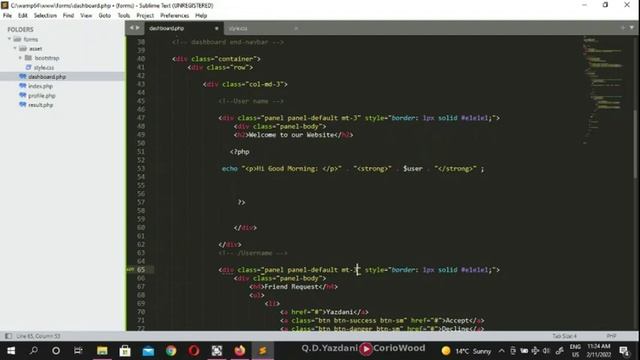Open taskbar Search
This screenshot has width=640, height=360.
click(34, 351)
